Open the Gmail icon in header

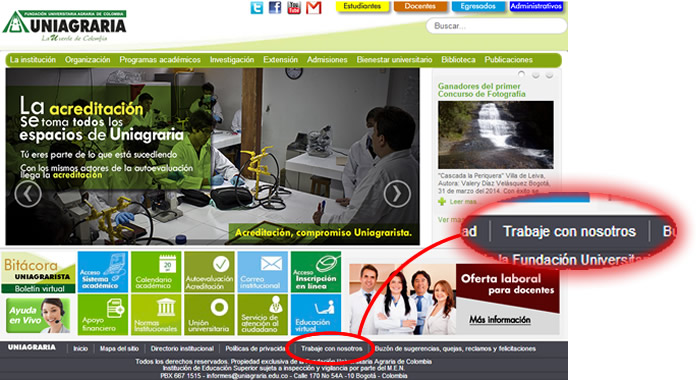[313, 8]
